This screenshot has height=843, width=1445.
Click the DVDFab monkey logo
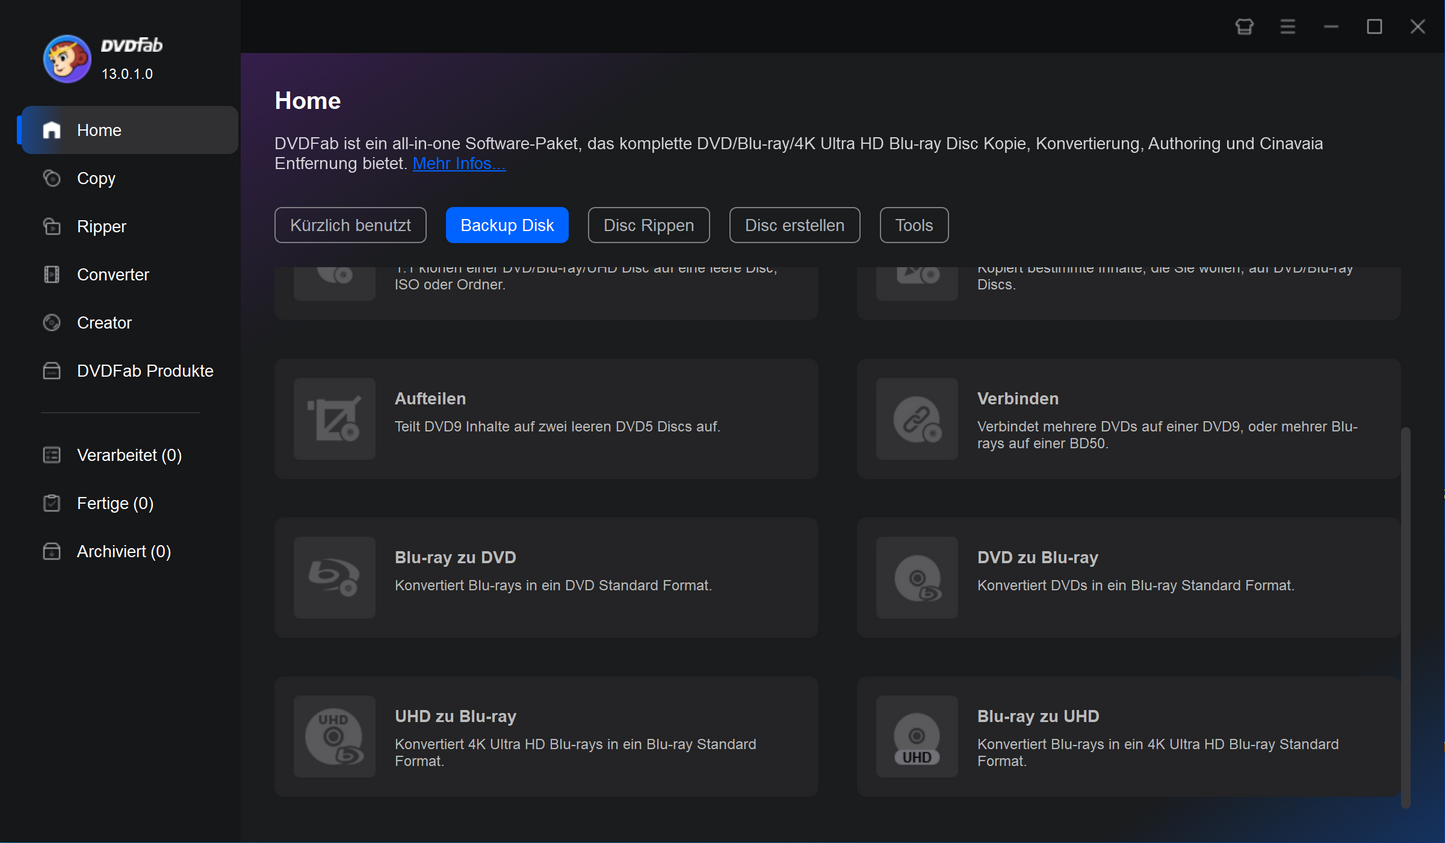(x=67, y=59)
